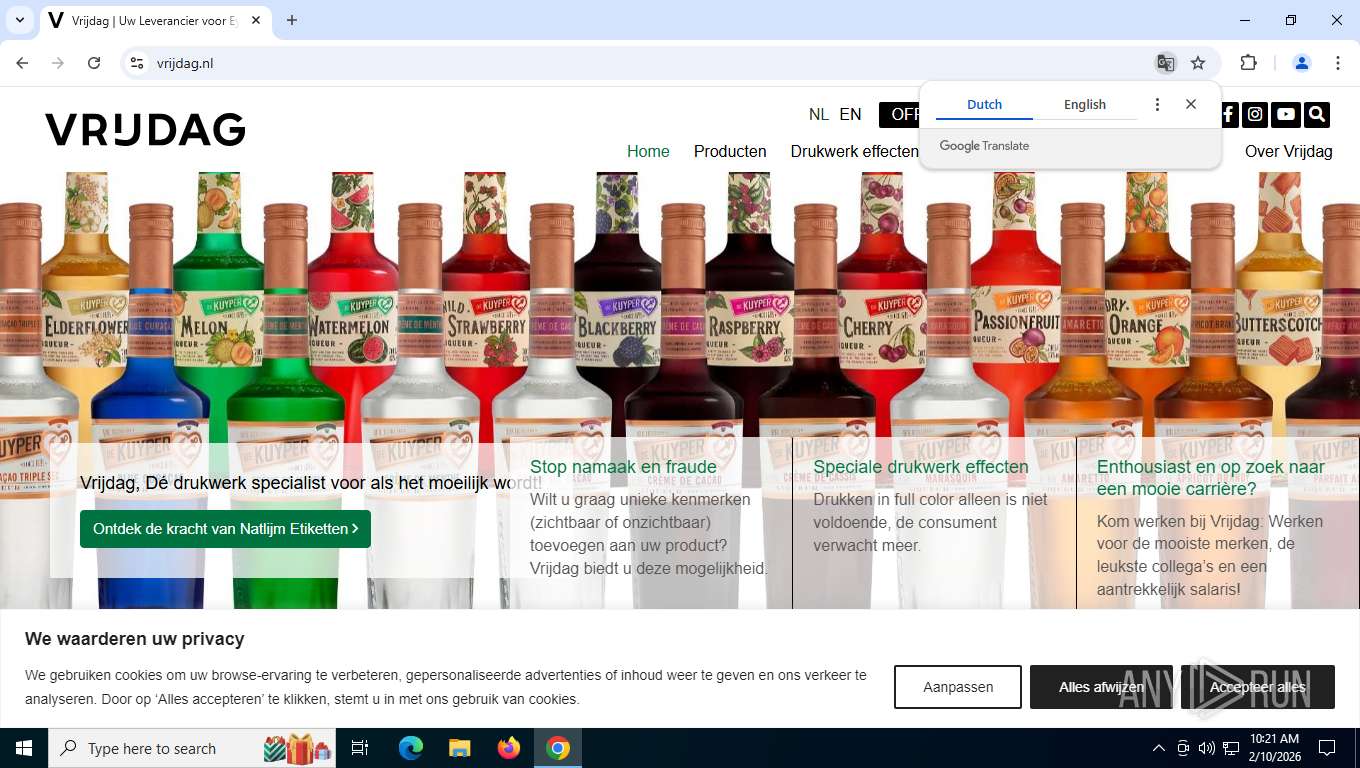Click the browser back arrow

point(22,63)
